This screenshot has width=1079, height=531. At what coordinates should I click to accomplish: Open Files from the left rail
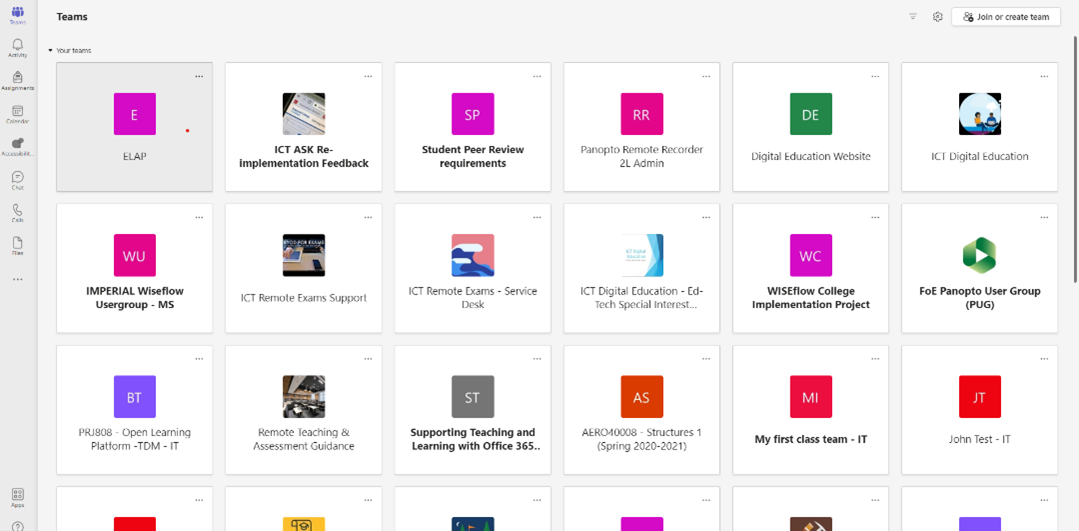[x=17, y=246]
